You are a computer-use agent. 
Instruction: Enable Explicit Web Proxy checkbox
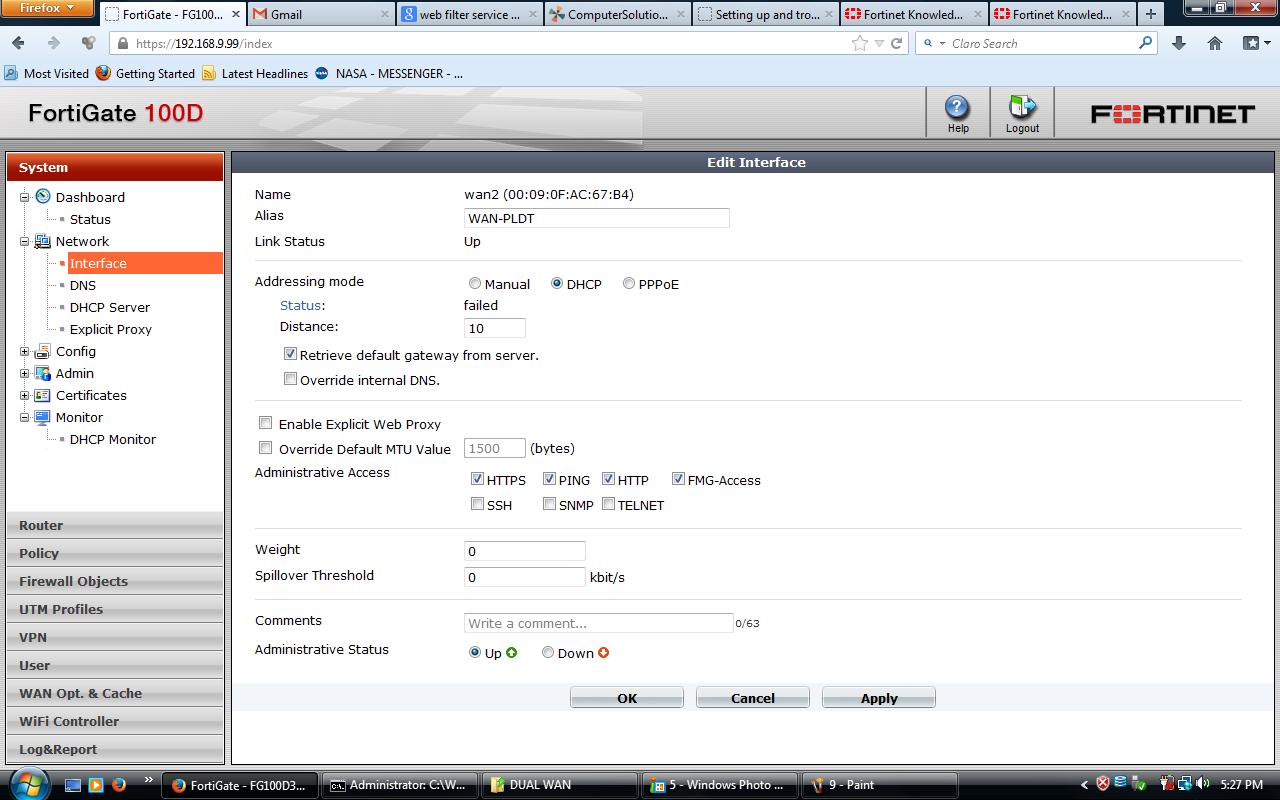coord(265,423)
